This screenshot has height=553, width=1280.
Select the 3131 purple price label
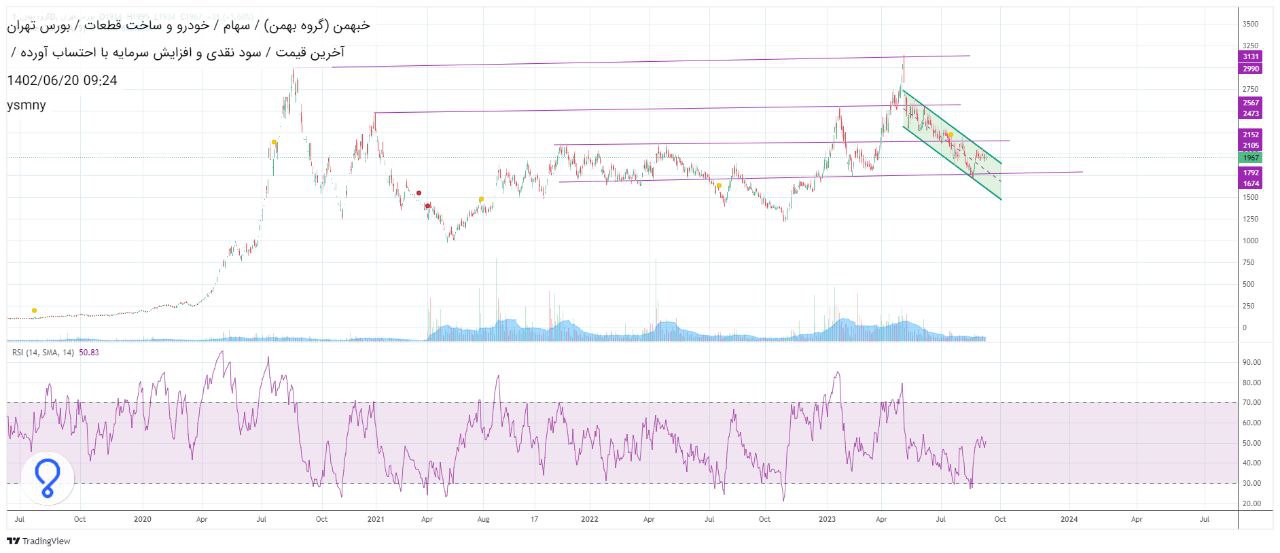pyautogui.click(x=1250, y=58)
